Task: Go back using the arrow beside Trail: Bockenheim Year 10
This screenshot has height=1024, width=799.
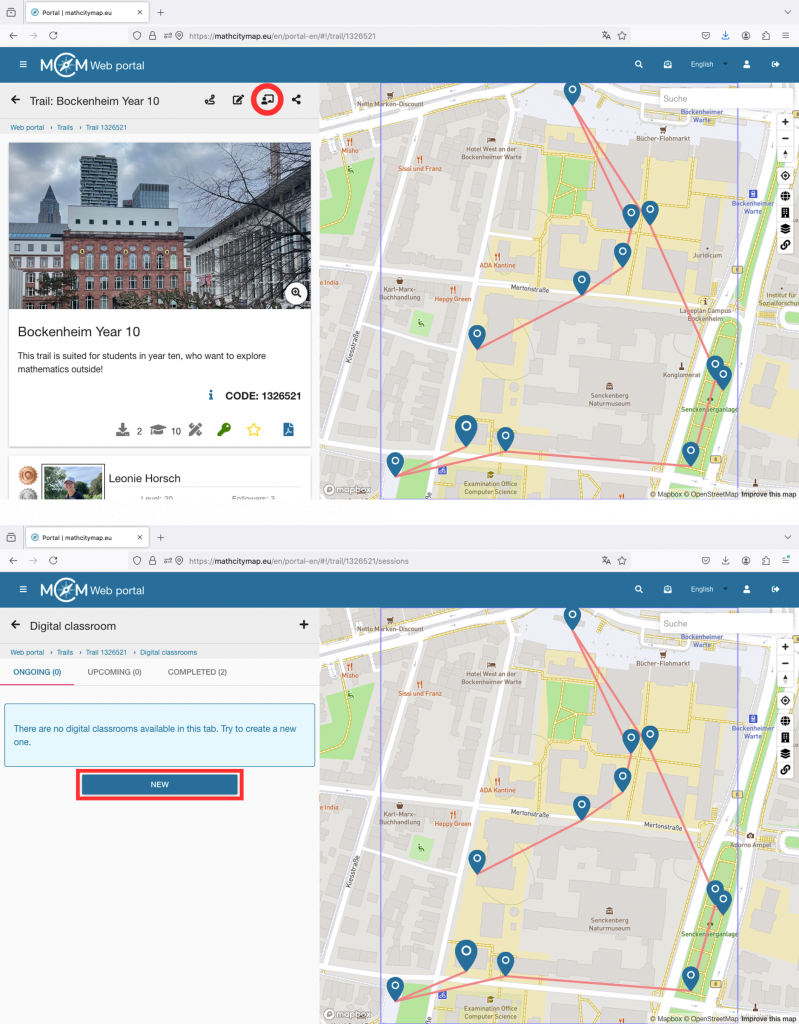Action: tap(15, 100)
